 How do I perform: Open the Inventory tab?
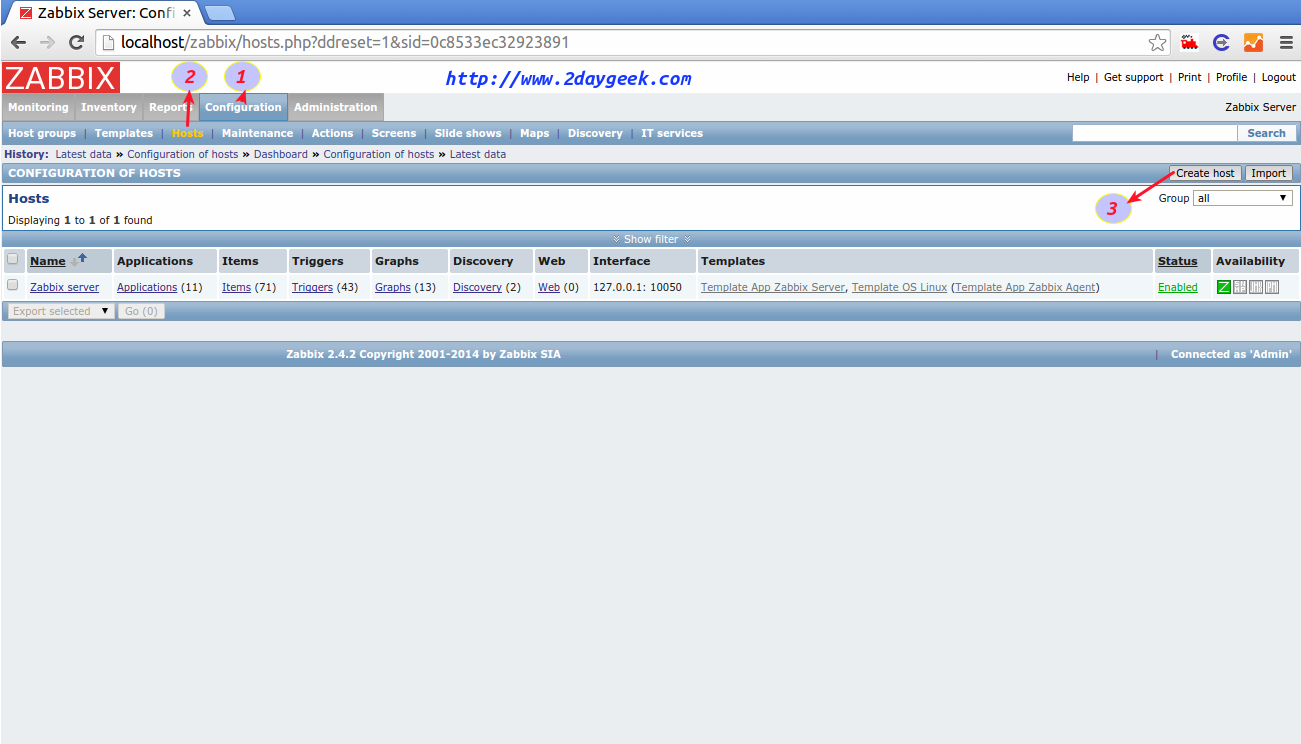[109, 107]
